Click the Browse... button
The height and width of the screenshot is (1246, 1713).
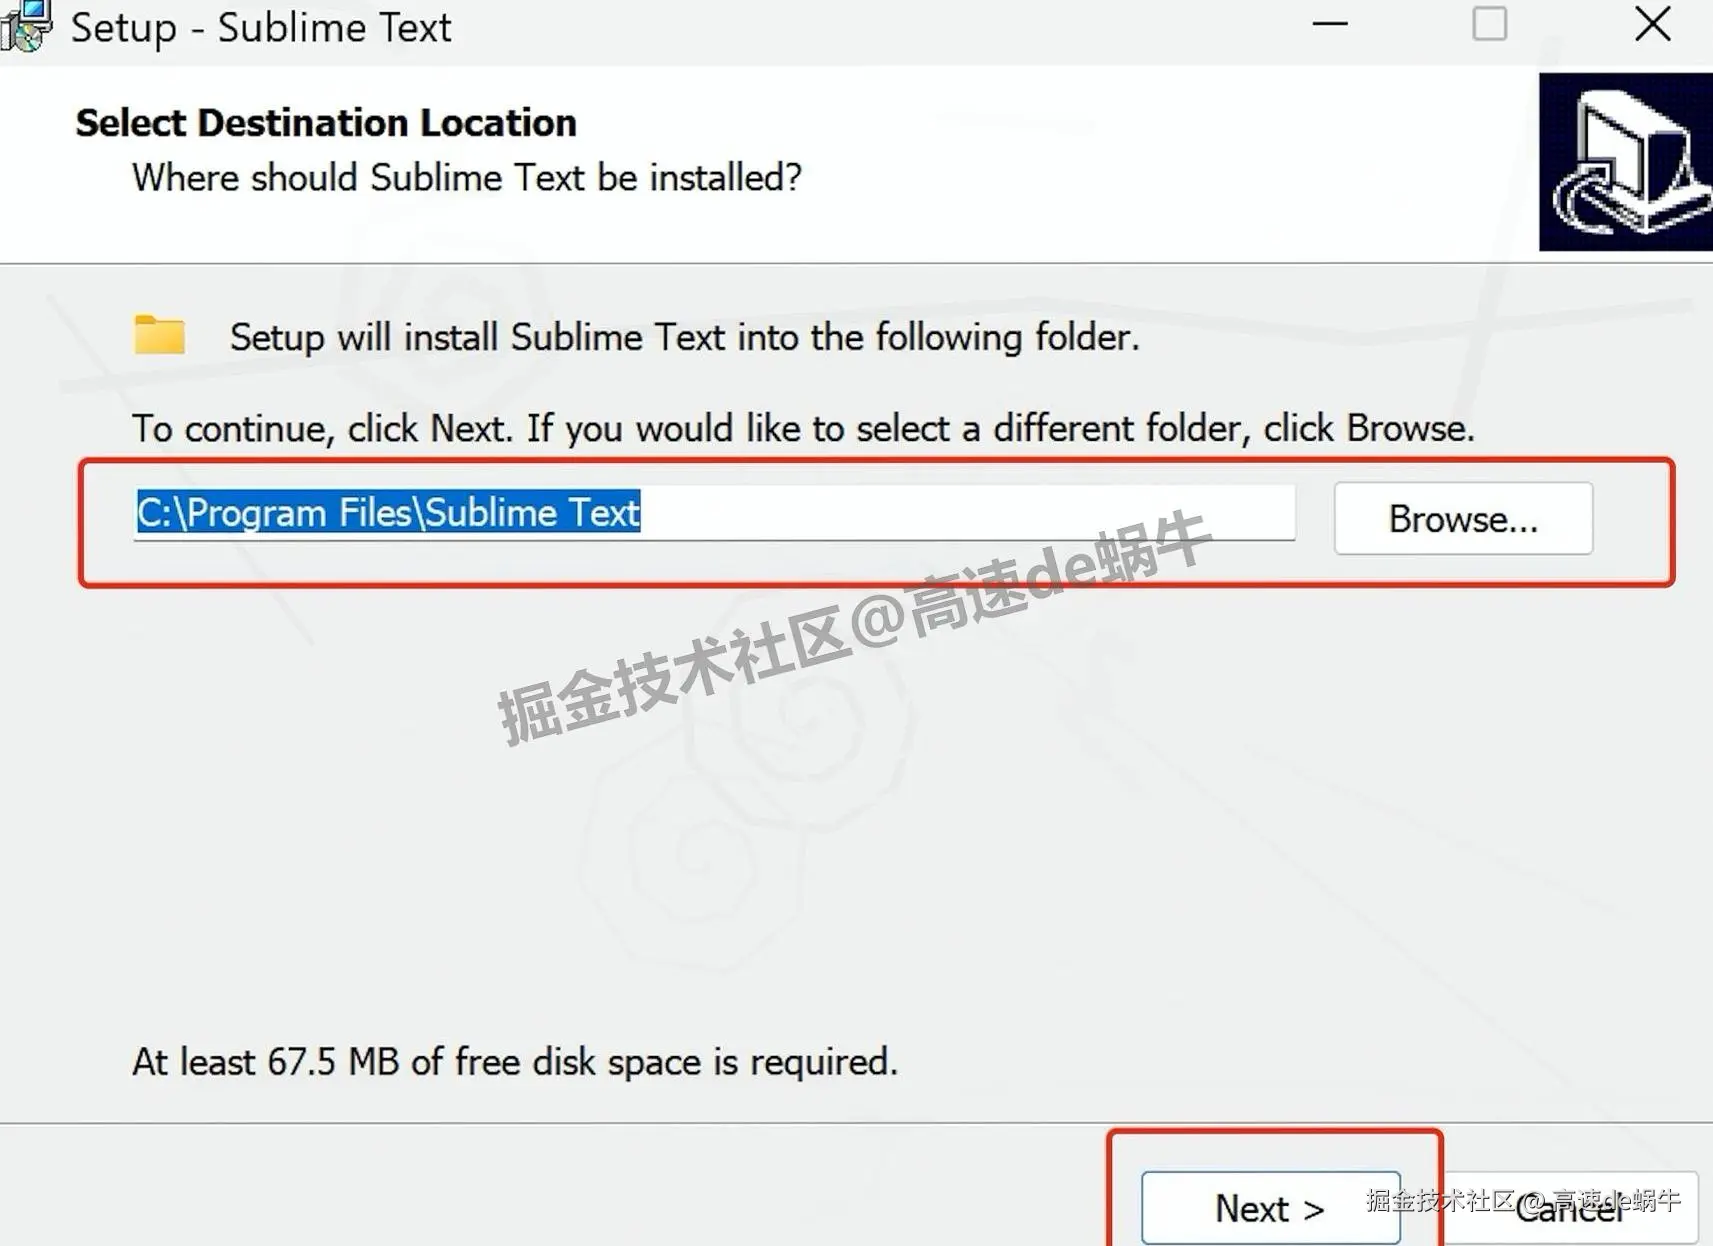click(x=1462, y=518)
